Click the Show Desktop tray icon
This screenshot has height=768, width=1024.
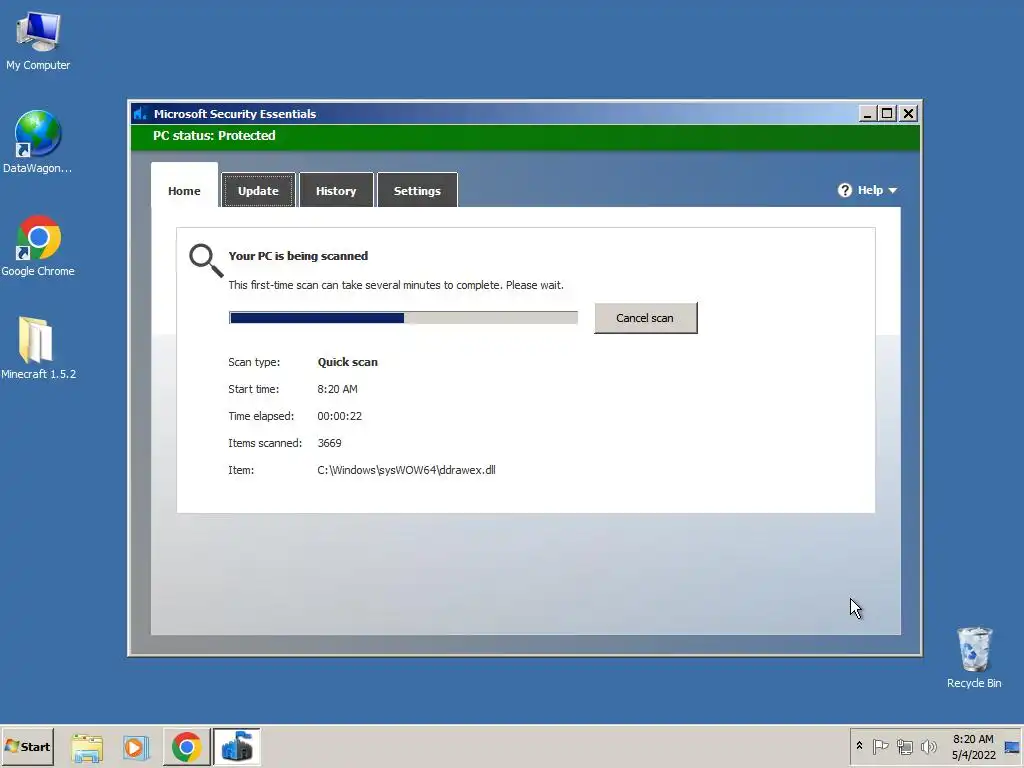(1012, 747)
